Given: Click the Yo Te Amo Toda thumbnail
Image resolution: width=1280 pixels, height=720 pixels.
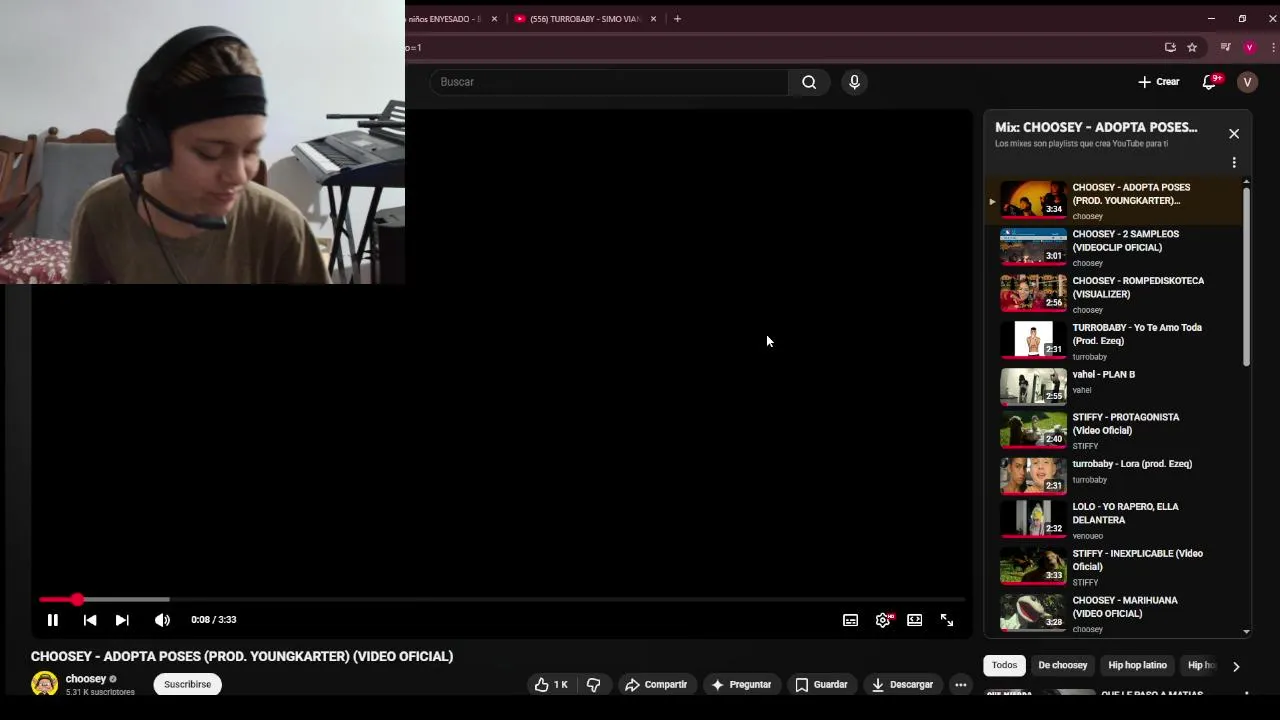Looking at the screenshot, I should pyautogui.click(x=1033, y=339).
